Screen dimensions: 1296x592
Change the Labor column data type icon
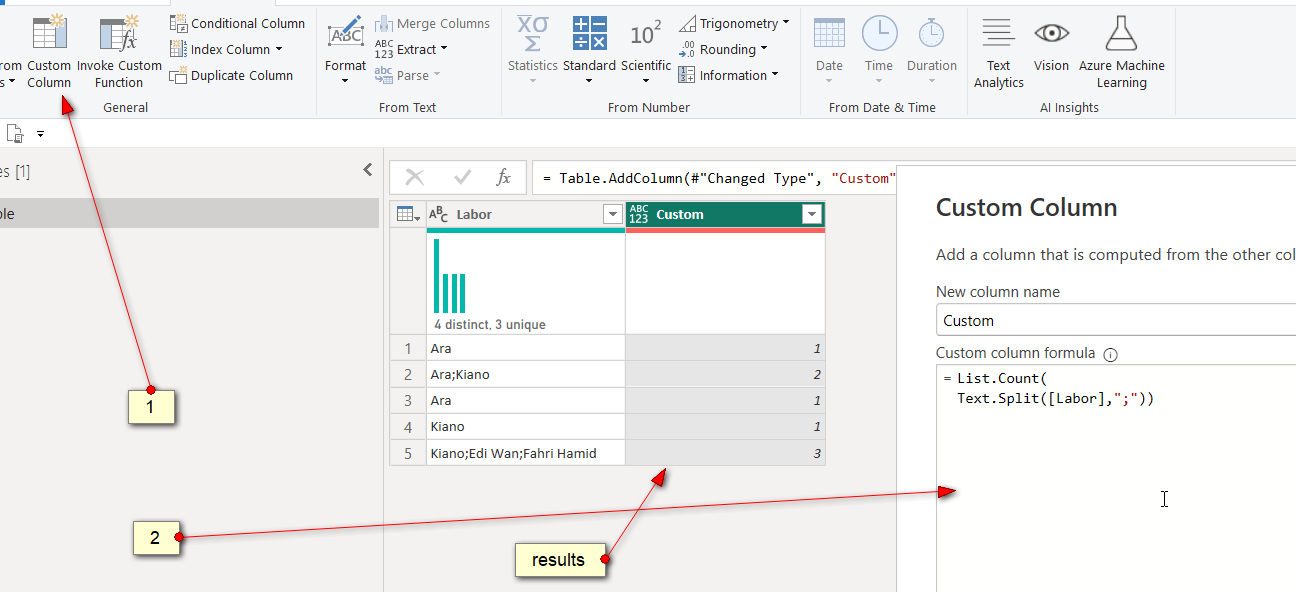click(x=439, y=214)
